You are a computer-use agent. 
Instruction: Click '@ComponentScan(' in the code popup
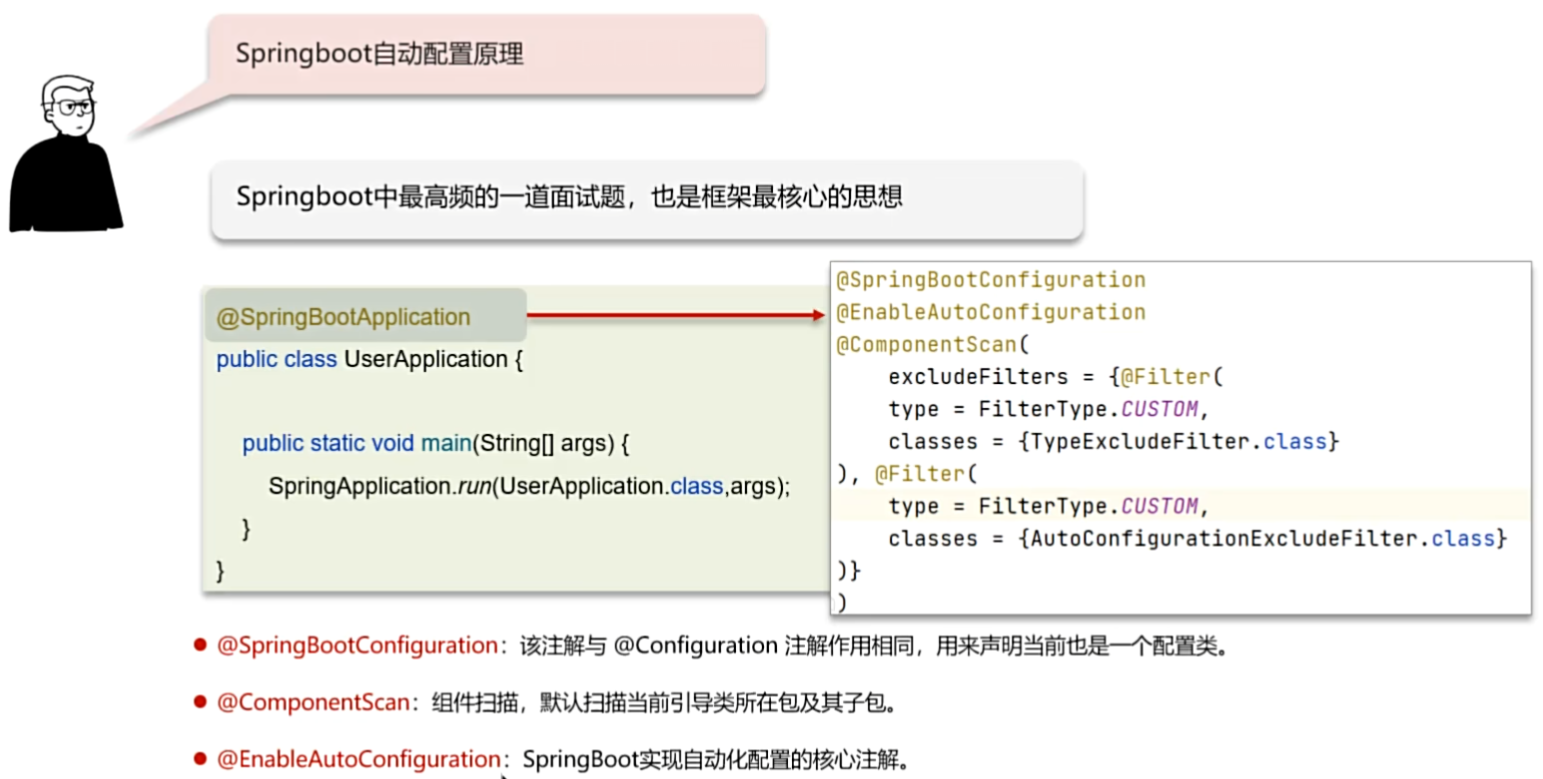tap(932, 345)
